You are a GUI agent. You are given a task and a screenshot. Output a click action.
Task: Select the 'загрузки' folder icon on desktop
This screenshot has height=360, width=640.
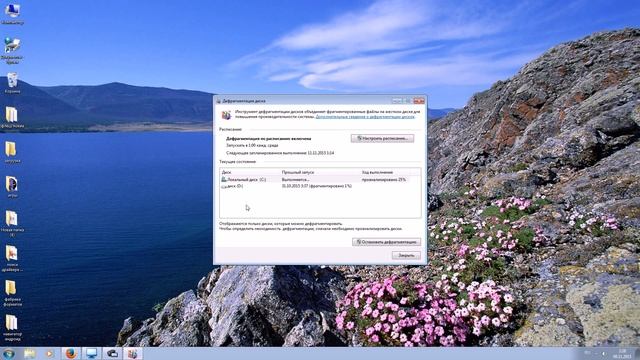tap(11, 152)
